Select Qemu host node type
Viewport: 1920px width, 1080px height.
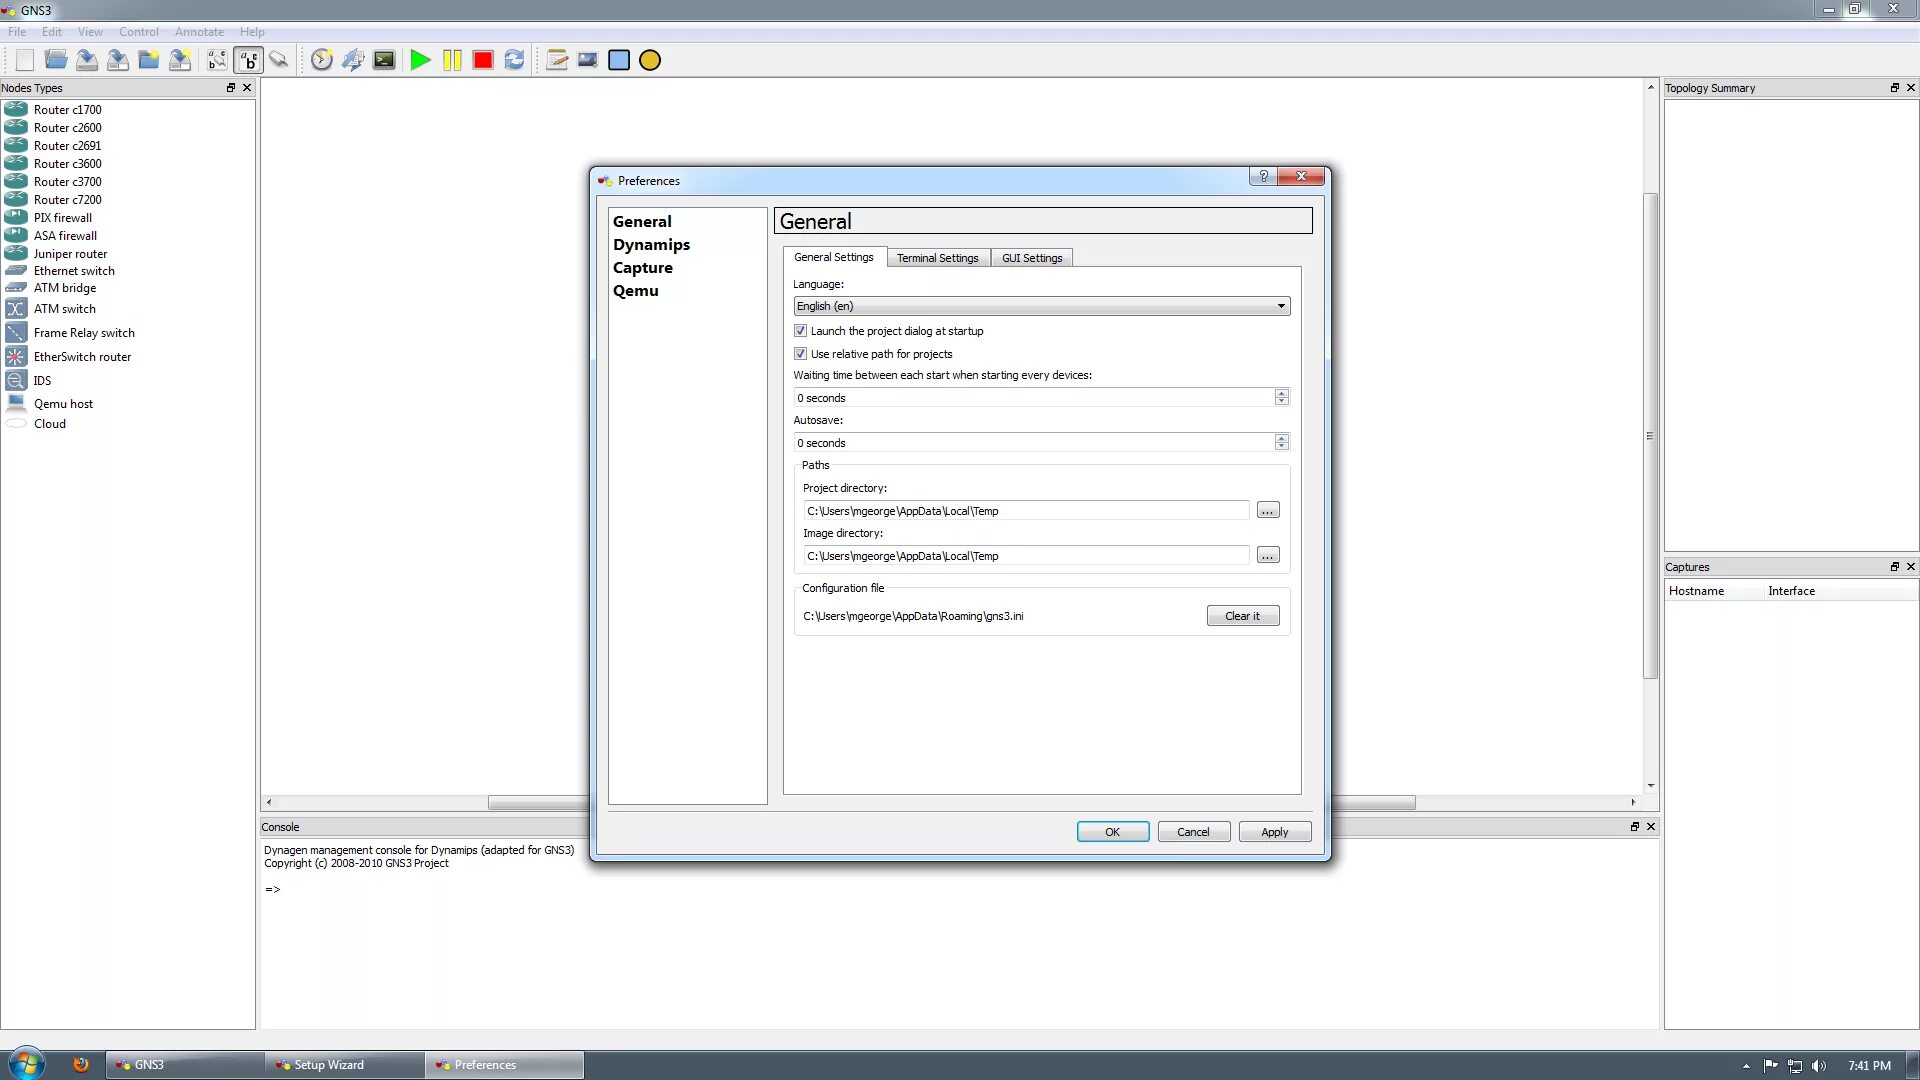tap(63, 404)
